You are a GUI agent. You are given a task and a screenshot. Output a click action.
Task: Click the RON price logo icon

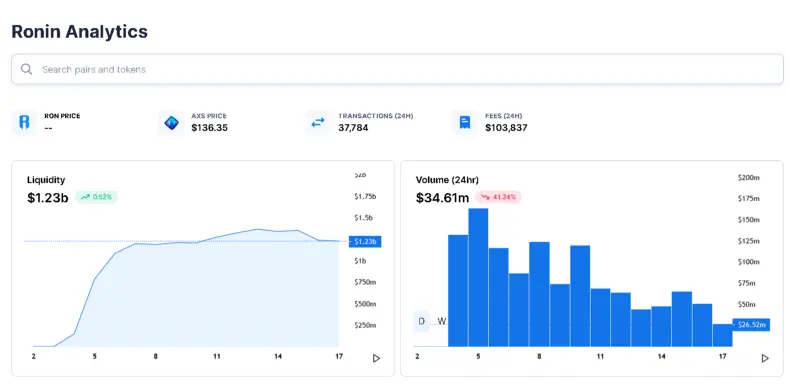pos(24,123)
